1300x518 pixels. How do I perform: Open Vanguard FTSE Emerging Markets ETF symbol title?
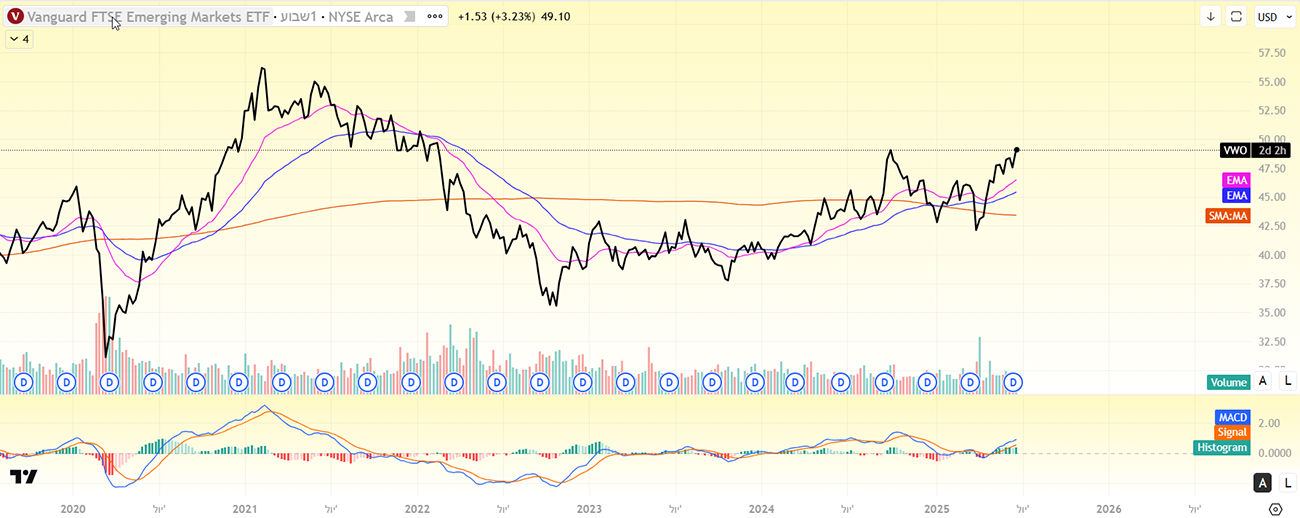[148, 17]
